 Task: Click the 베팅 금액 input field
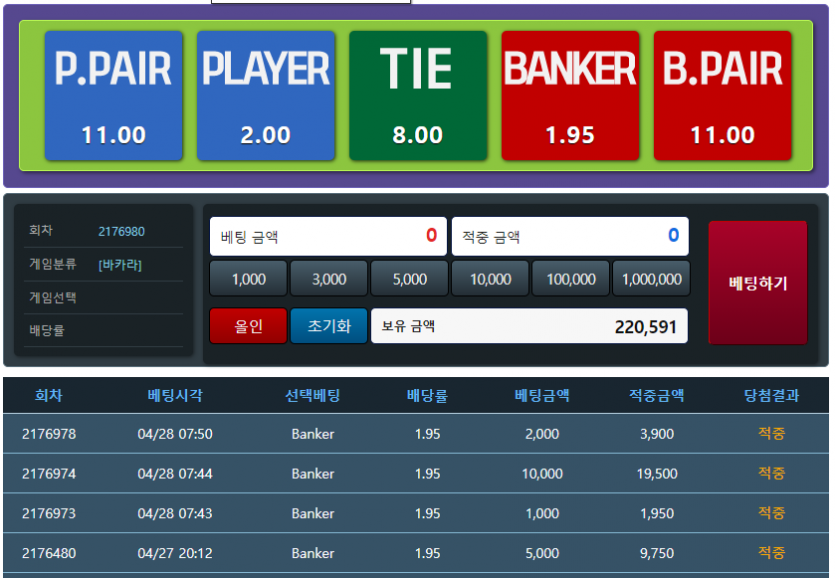328,237
